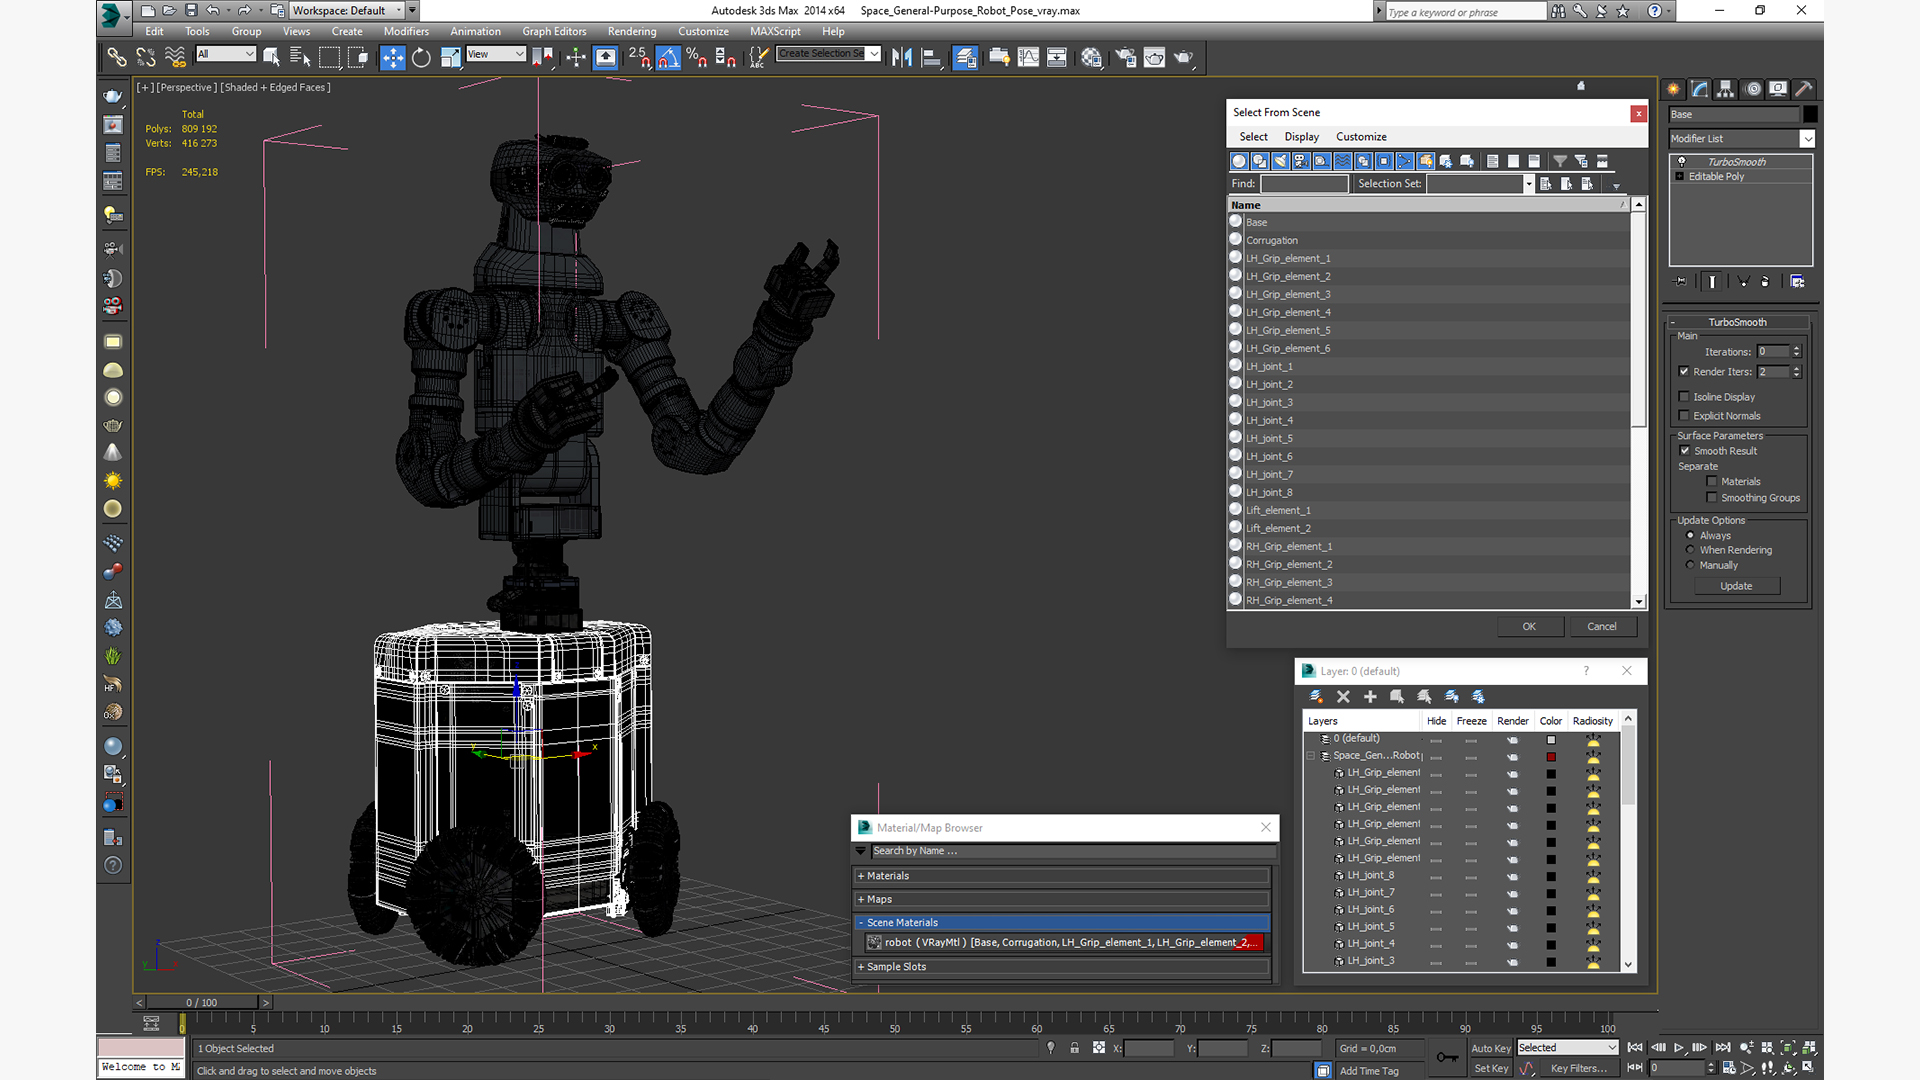Click OK button in Select From Scene
The width and height of the screenshot is (1920, 1080).
click(1528, 626)
